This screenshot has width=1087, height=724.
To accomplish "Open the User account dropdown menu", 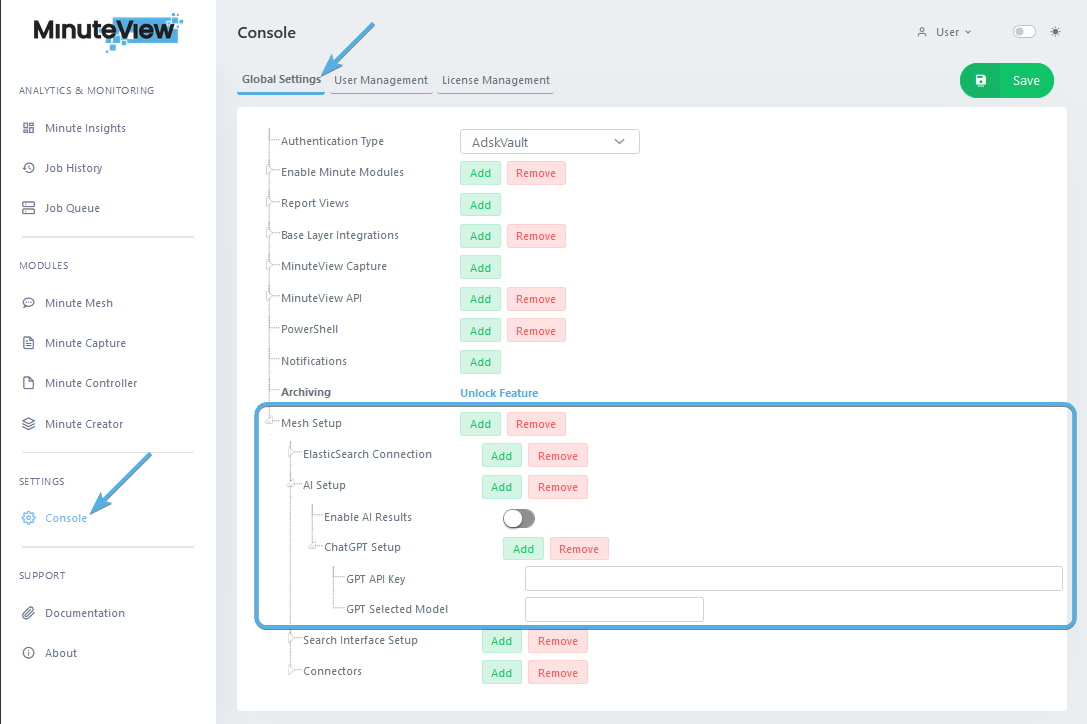I will point(945,32).
